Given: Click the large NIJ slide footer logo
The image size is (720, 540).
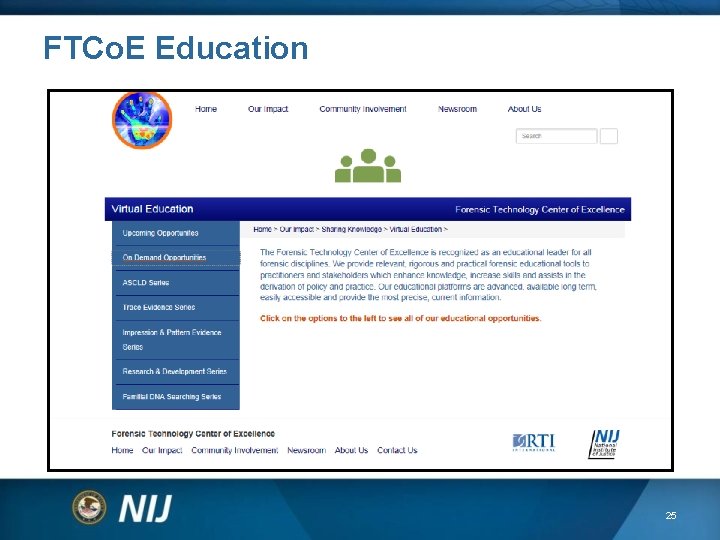Looking at the screenshot, I should click(145, 508).
